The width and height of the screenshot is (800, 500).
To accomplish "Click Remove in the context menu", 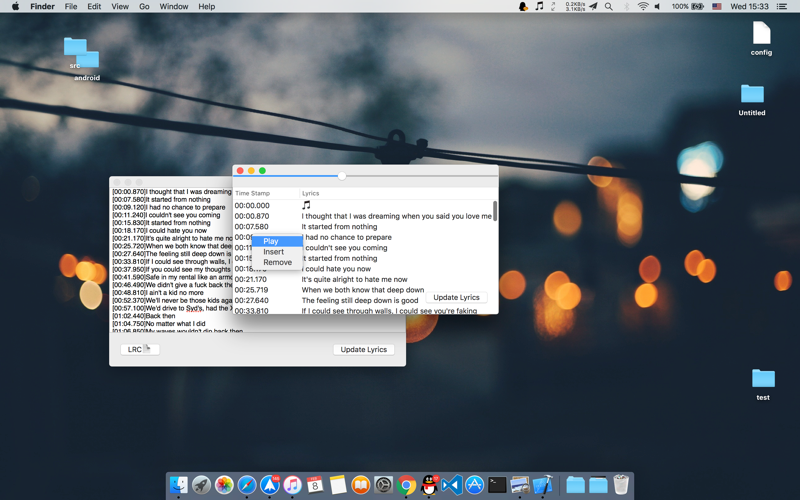I will coord(277,262).
